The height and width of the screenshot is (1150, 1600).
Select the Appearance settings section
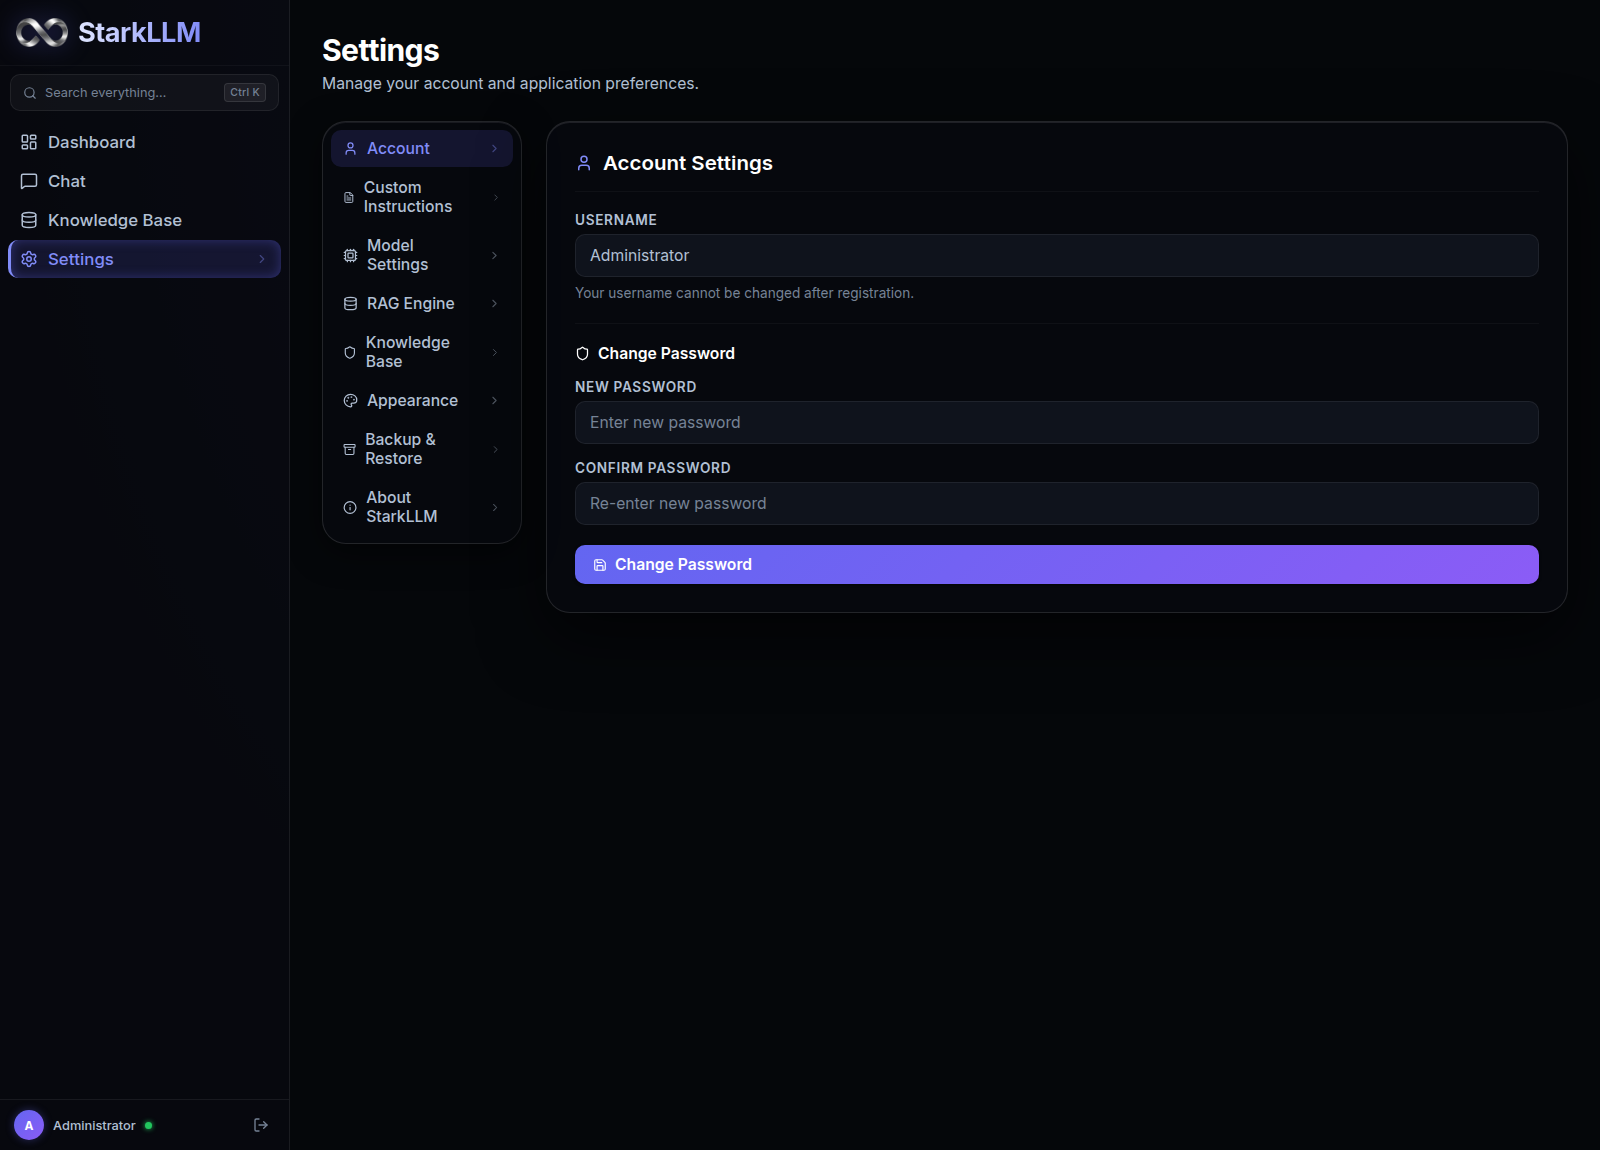[422, 400]
